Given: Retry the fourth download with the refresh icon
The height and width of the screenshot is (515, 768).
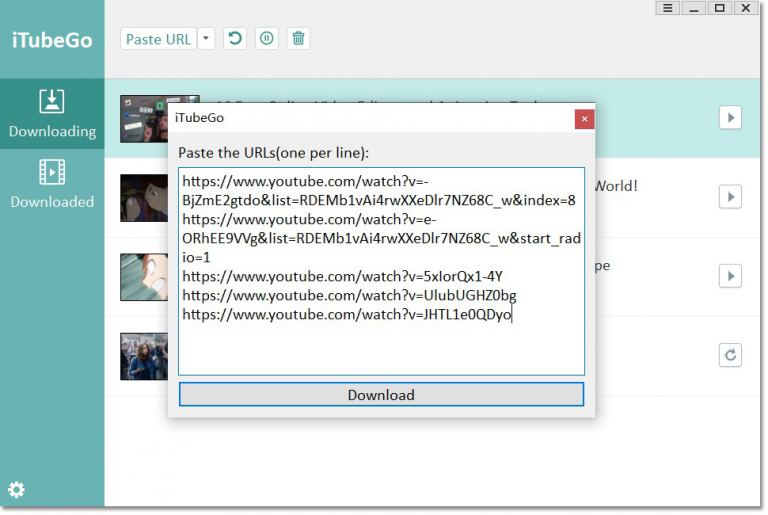Looking at the screenshot, I should 730,355.
